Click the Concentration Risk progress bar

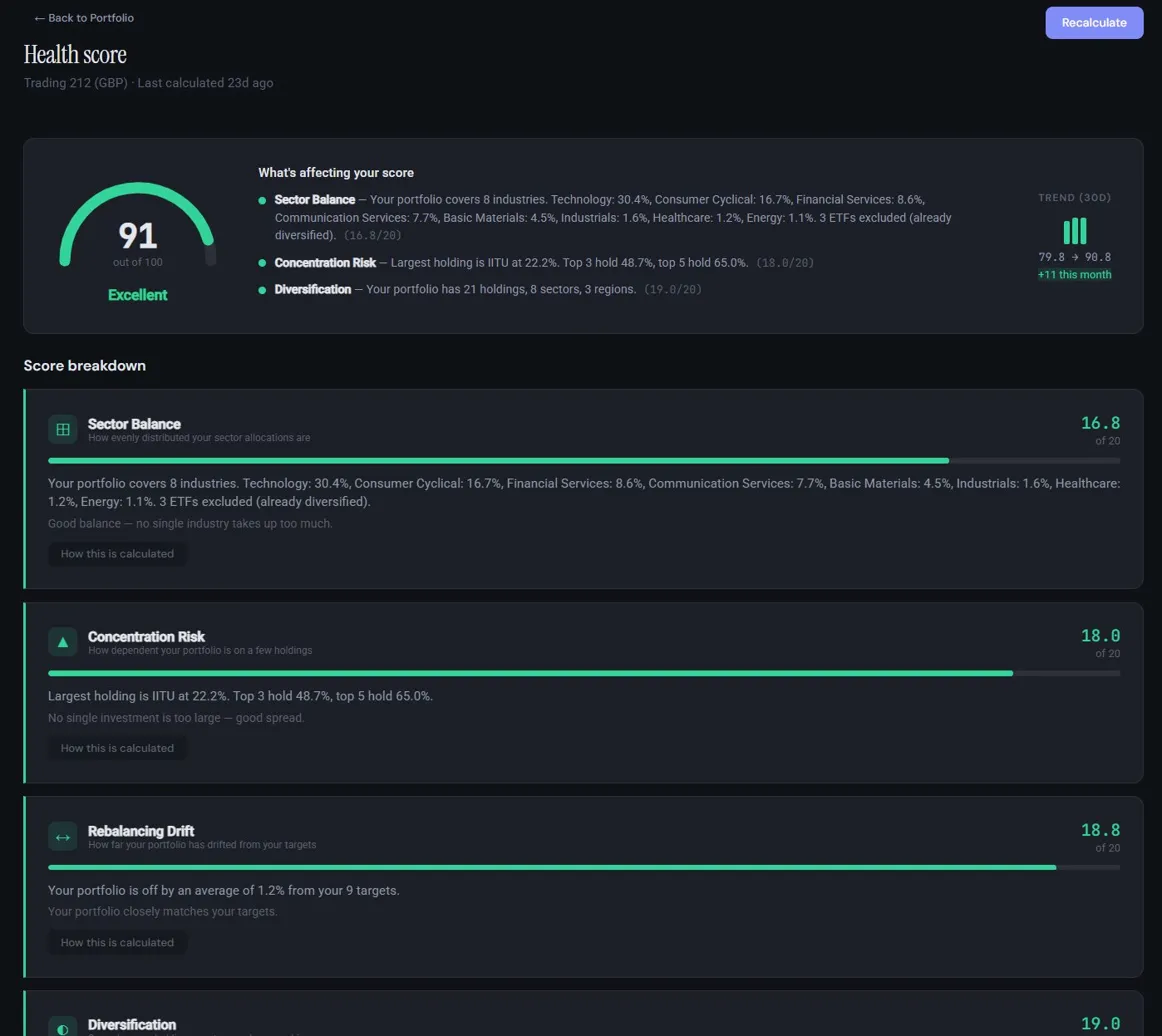pos(583,674)
